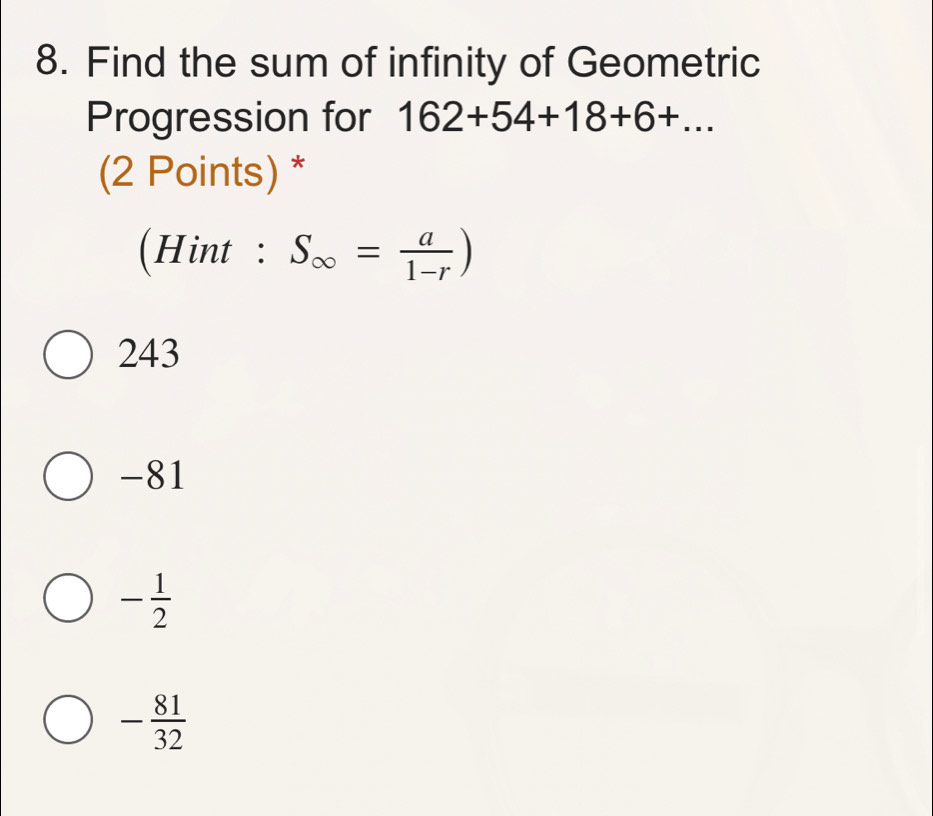Click the text label 243
This screenshot has height=816, width=933.
[147, 354]
